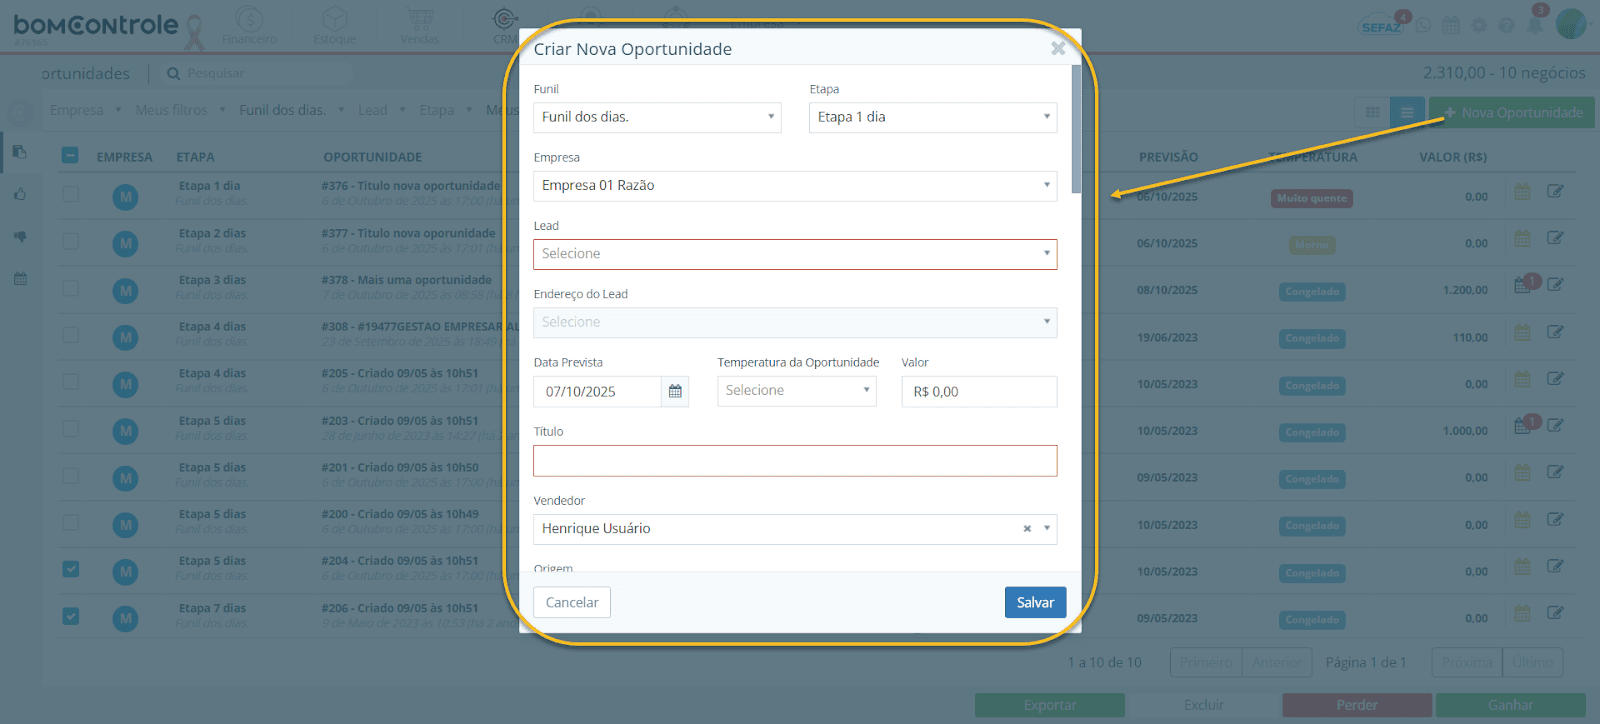This screenshot has width=1600, height=724.
Task: Open the thumbs-up won deals sidebar icon
Action: tap(20, 195)
